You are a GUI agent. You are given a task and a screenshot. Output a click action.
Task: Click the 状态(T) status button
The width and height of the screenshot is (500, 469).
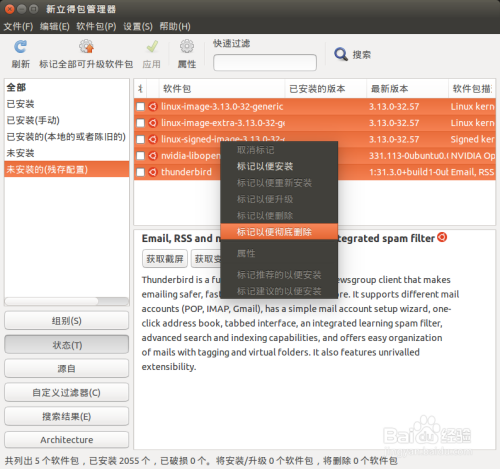(67, 345)
